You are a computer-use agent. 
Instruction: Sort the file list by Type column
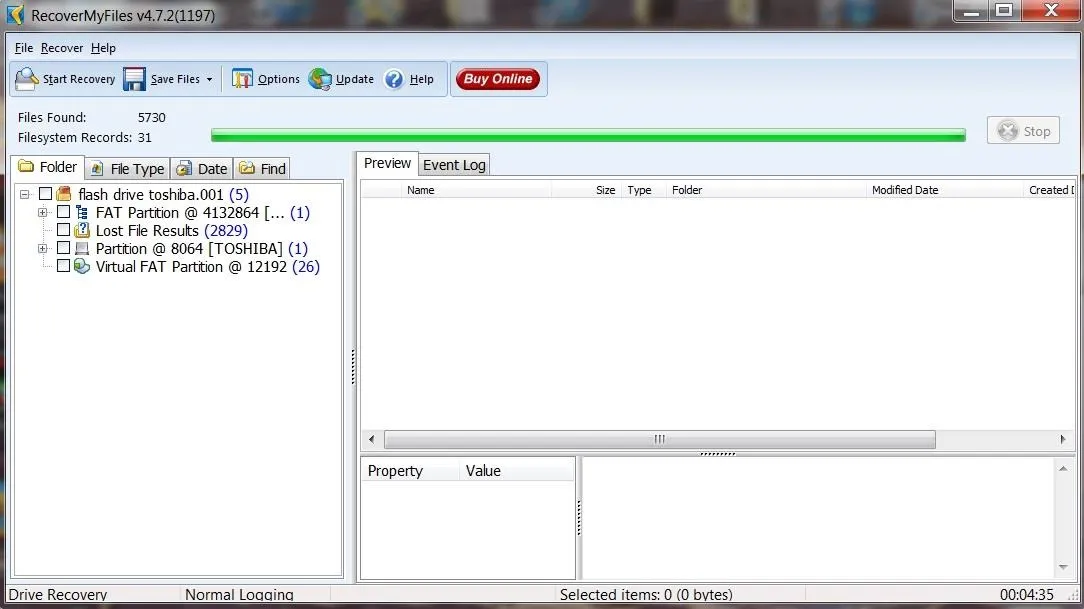tap(644, 190)
